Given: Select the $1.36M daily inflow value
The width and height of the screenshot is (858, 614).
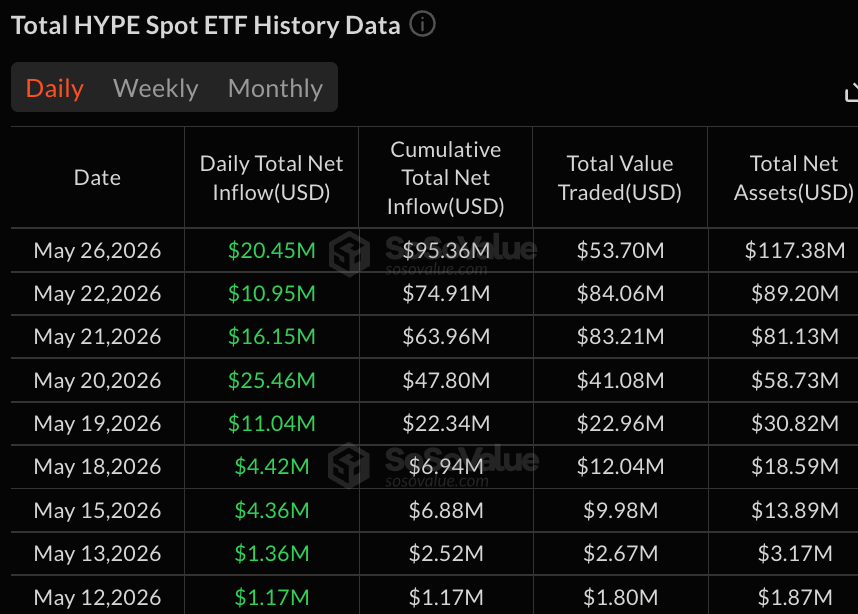Looking at the screenshot, I should [272, 553].
